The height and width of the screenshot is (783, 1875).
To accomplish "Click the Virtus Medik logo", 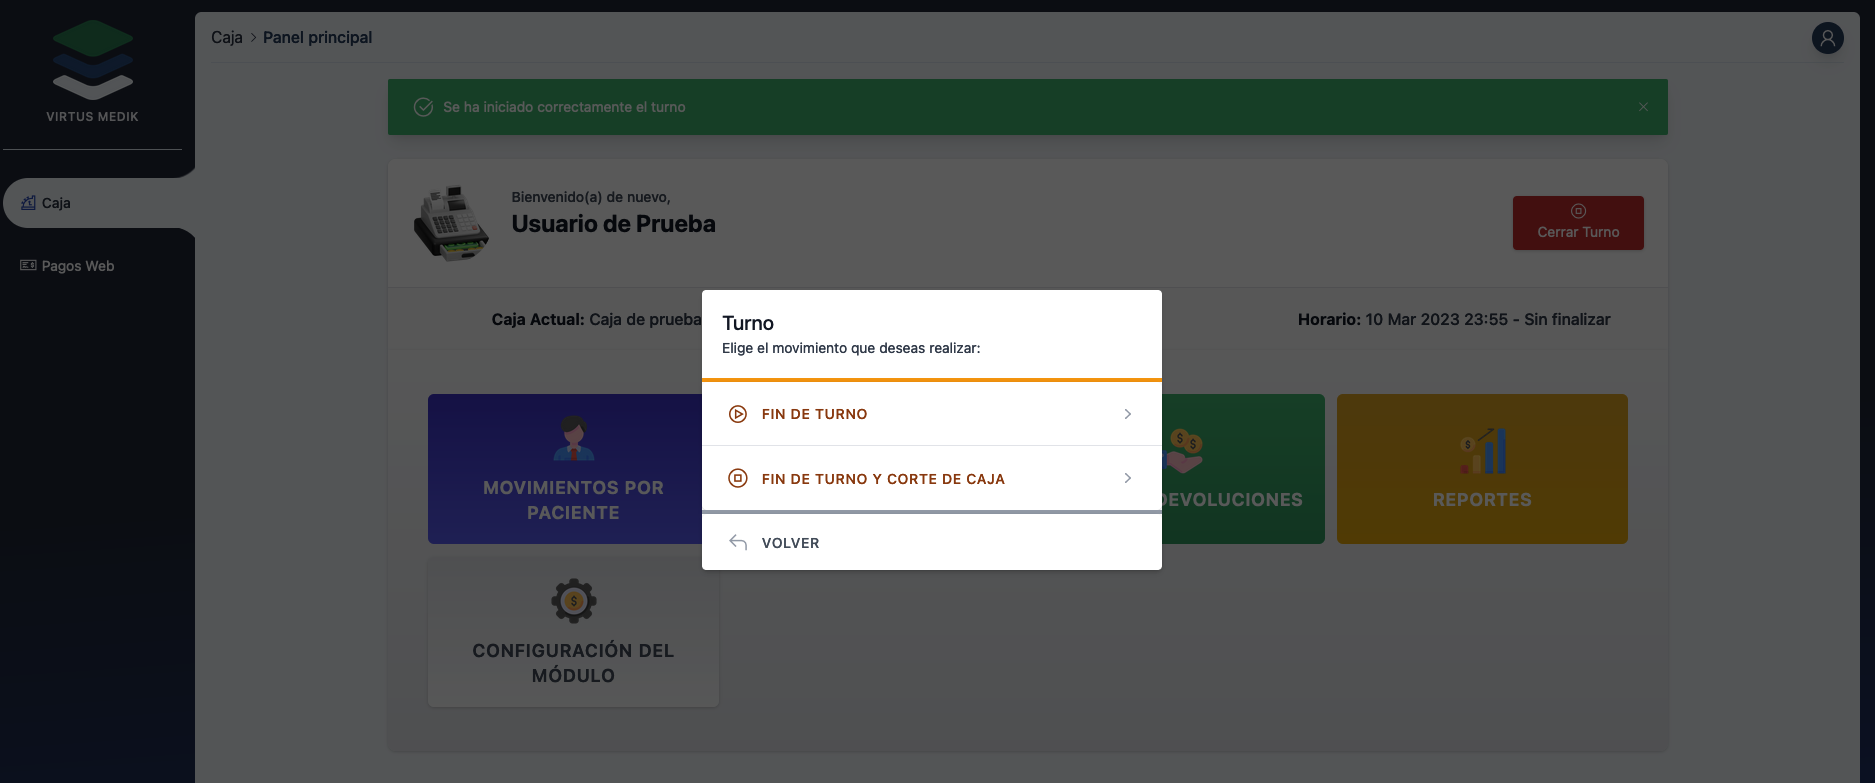I will (92, 60).
